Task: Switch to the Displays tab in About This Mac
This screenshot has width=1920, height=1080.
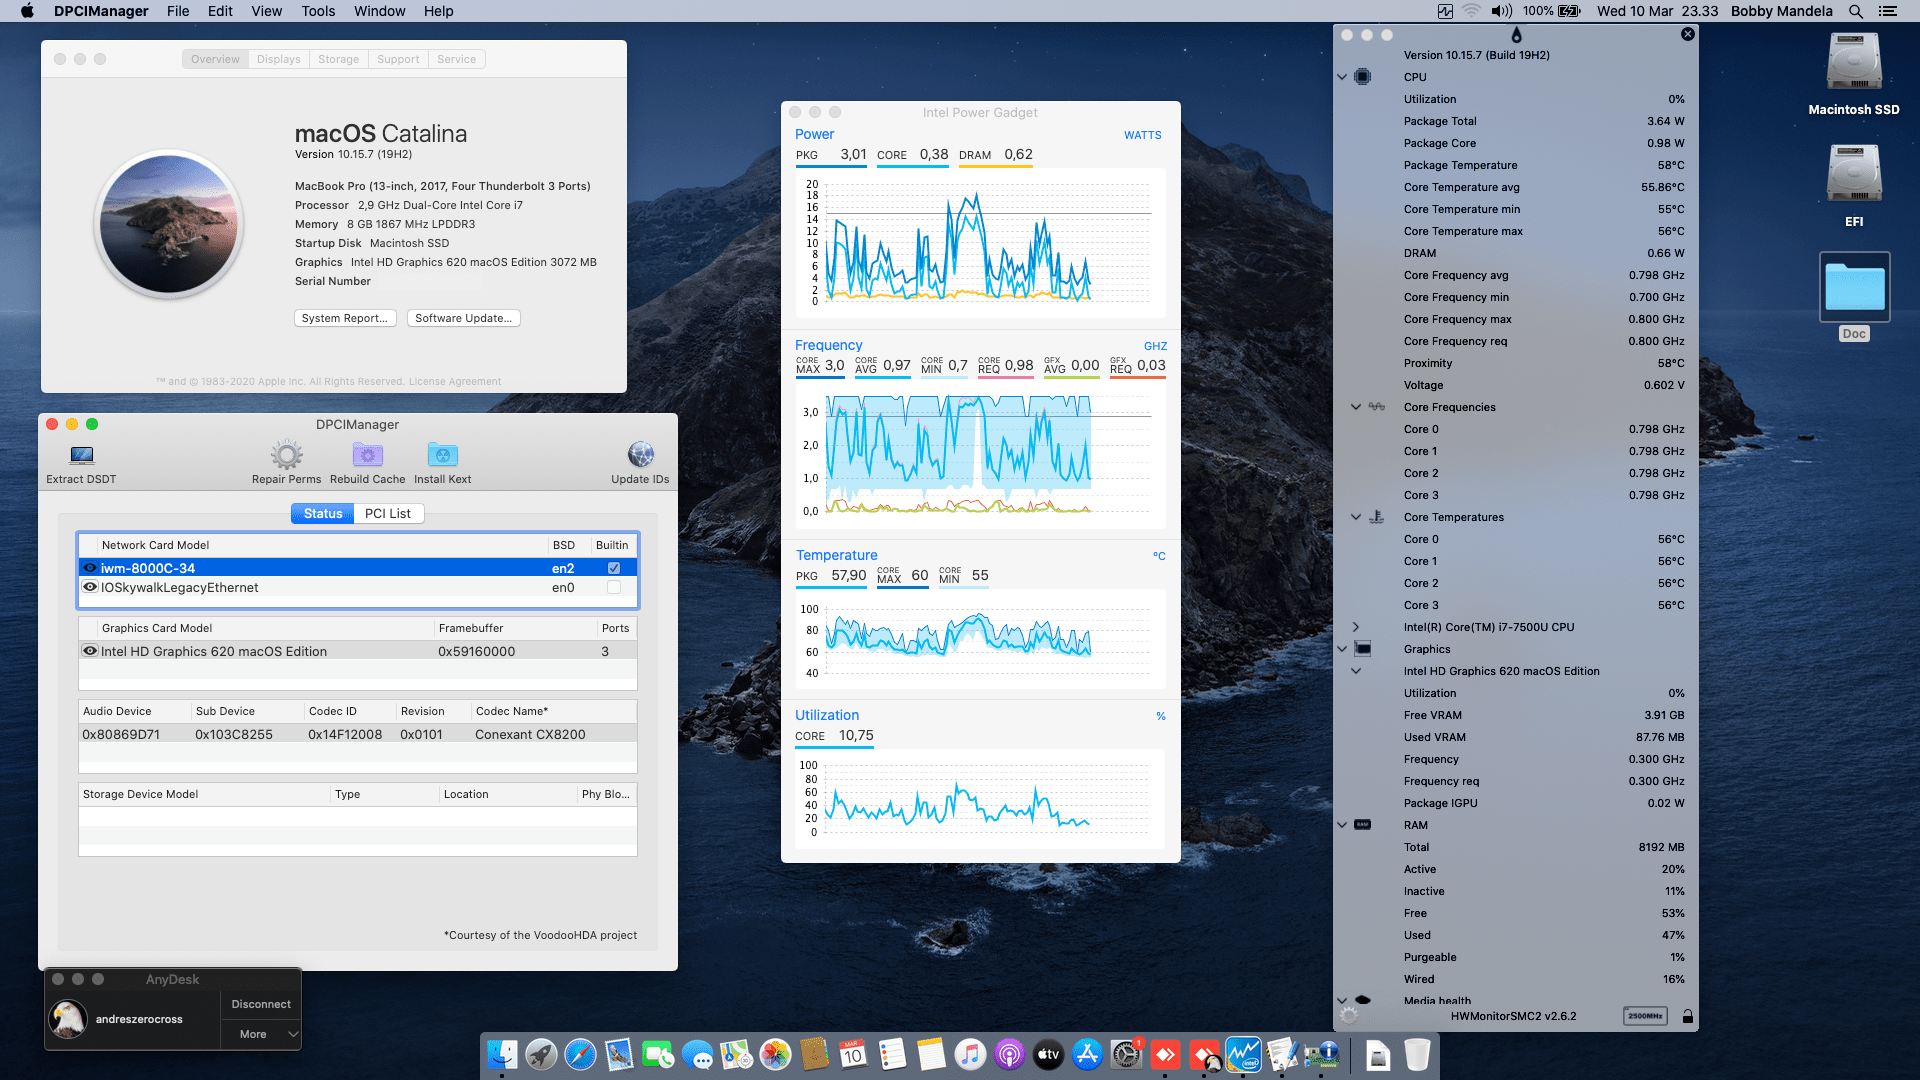Action: coord(278,59)
